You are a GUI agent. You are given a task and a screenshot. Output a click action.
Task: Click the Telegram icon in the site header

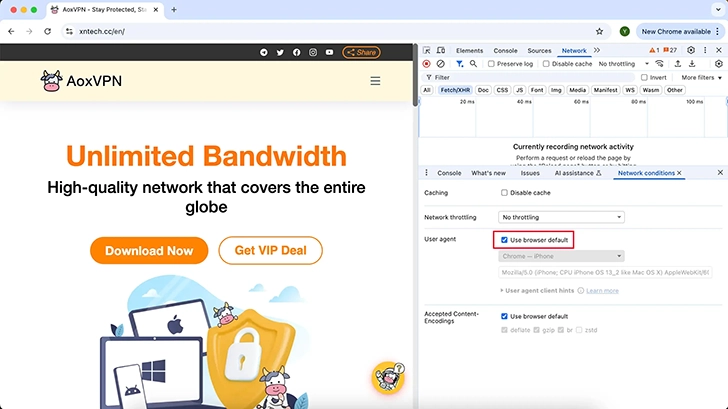click(264, 52)
